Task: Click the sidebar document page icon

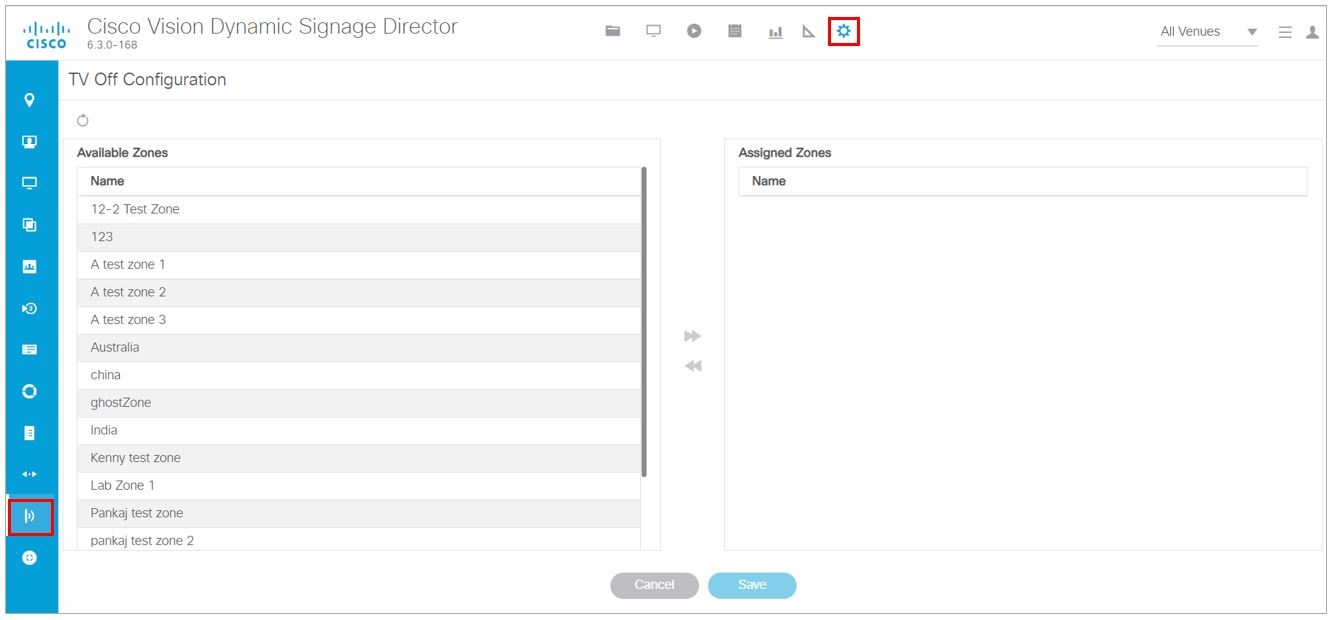Action: [x=30, y=433]
